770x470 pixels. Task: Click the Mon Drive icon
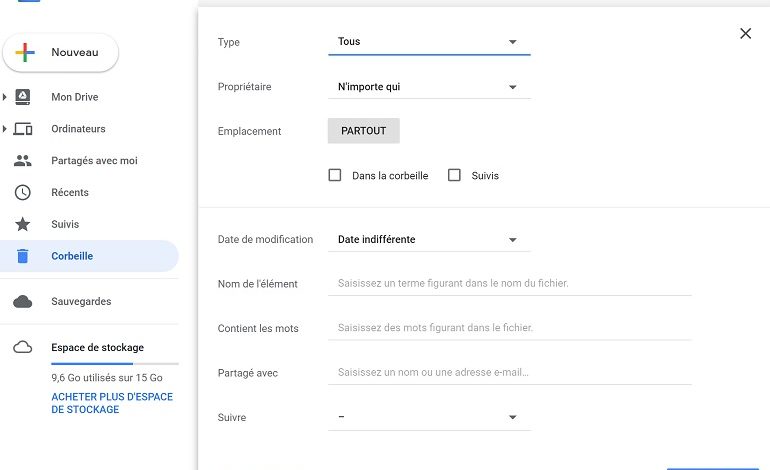(23, 97)
